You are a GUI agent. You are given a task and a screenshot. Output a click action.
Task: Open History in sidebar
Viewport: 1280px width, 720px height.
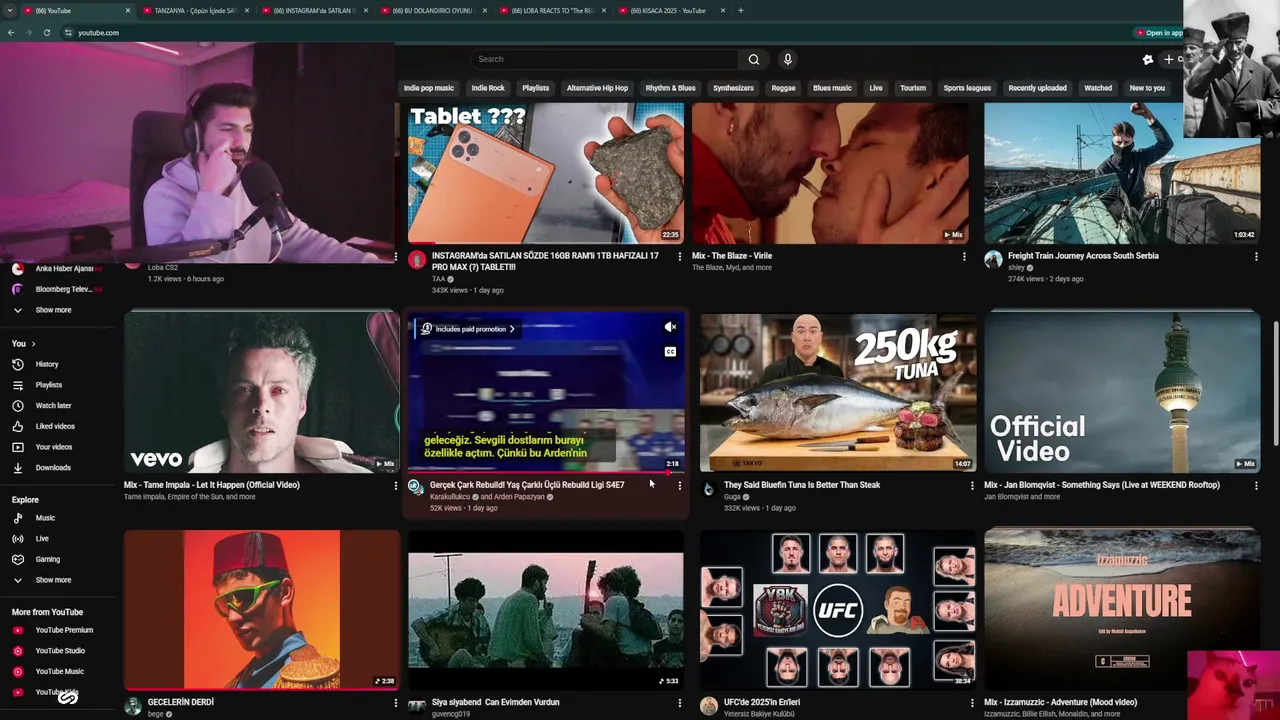[x=47, y=364]
